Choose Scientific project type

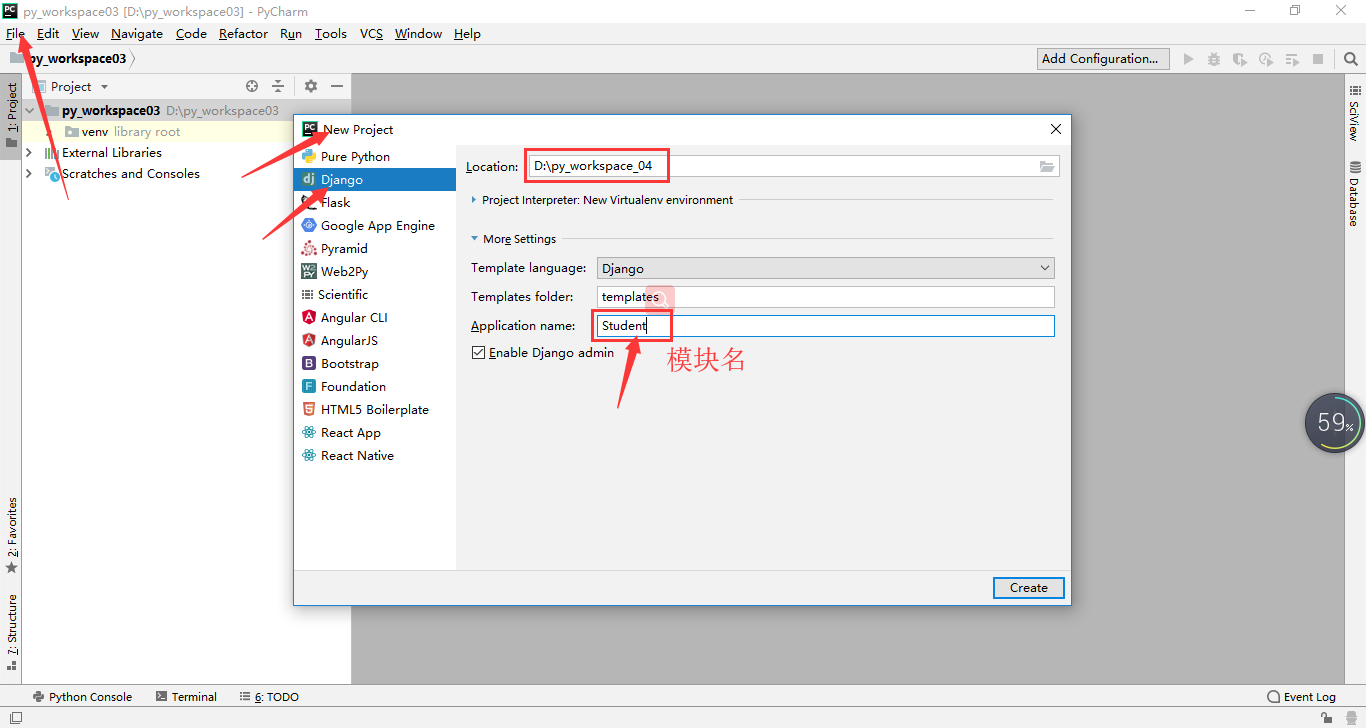pyautogui.click(x=375, y=295)
